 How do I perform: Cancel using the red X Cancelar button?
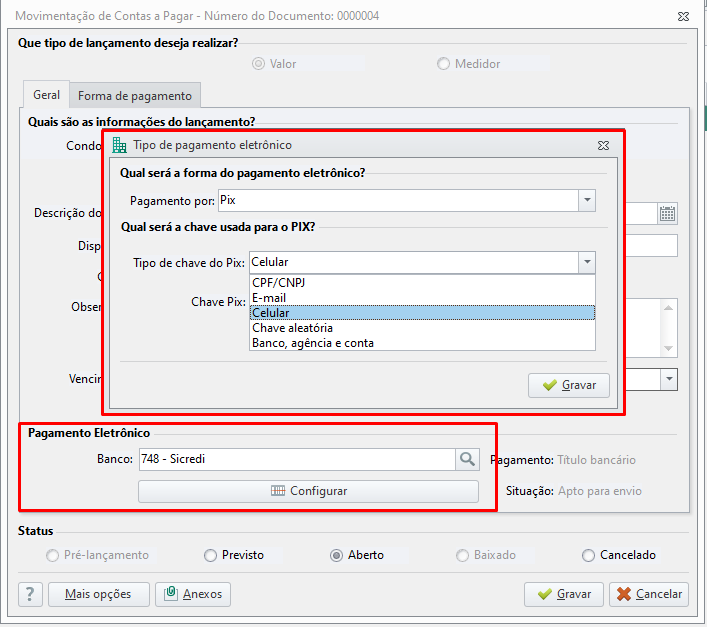[649, 594]
